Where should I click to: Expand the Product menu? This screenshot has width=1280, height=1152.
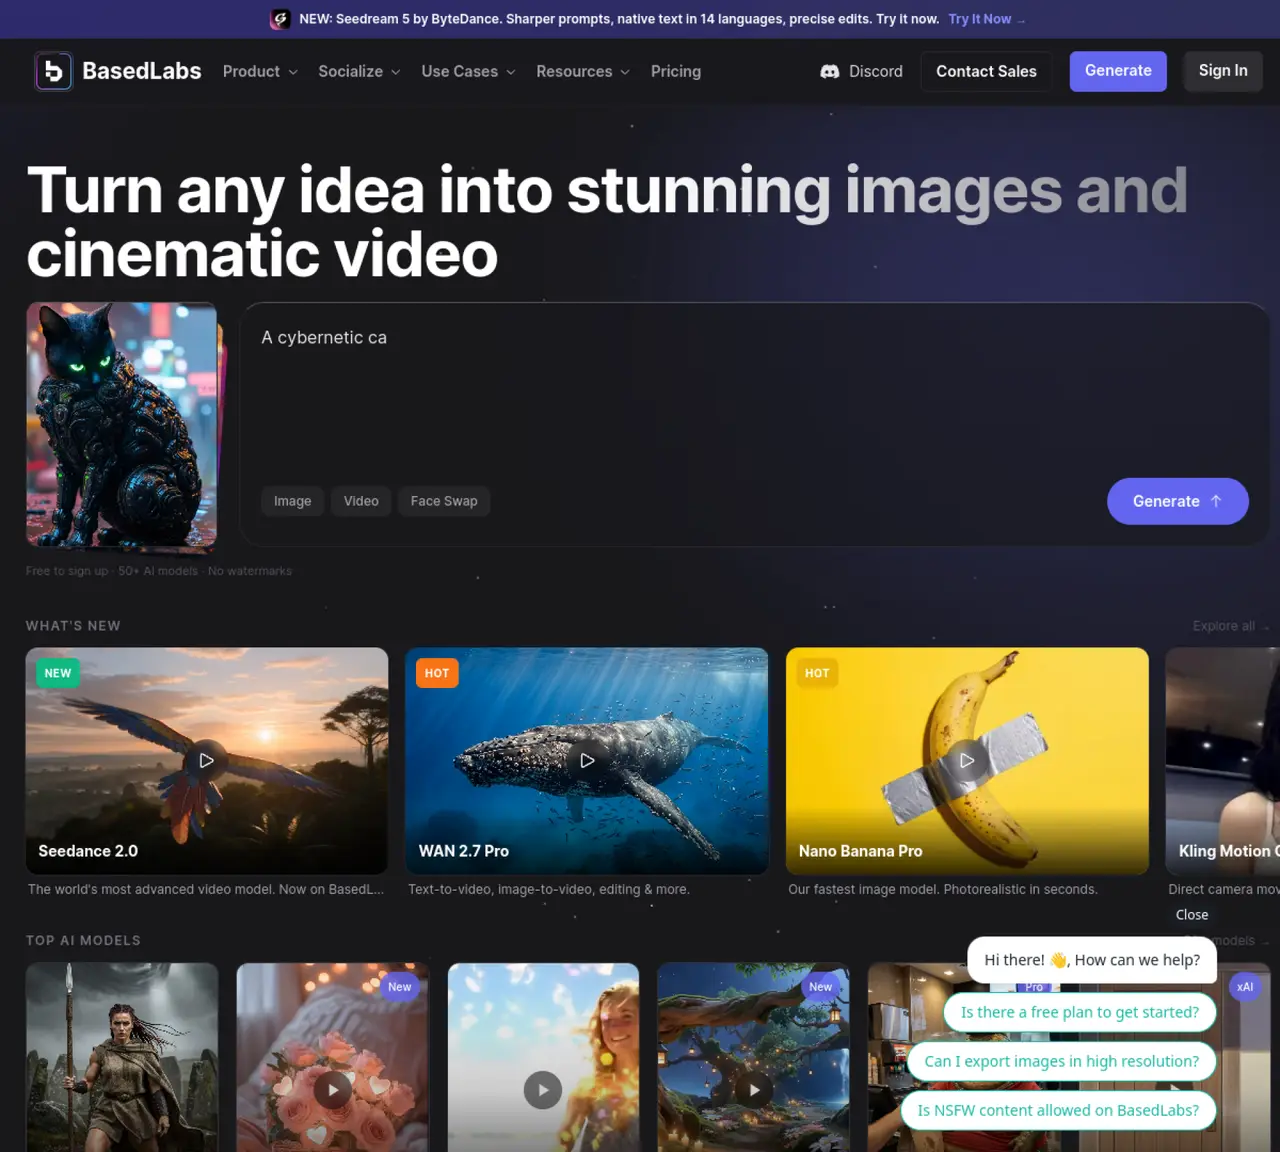(260, 72)
